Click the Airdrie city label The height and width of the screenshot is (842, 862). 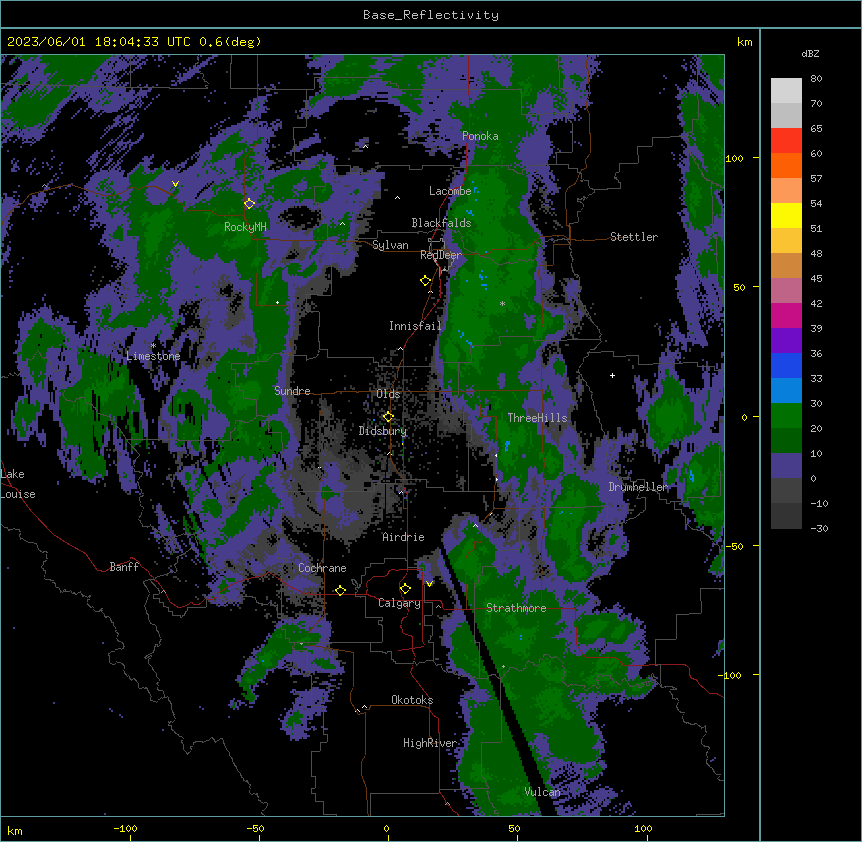point(404,537)
